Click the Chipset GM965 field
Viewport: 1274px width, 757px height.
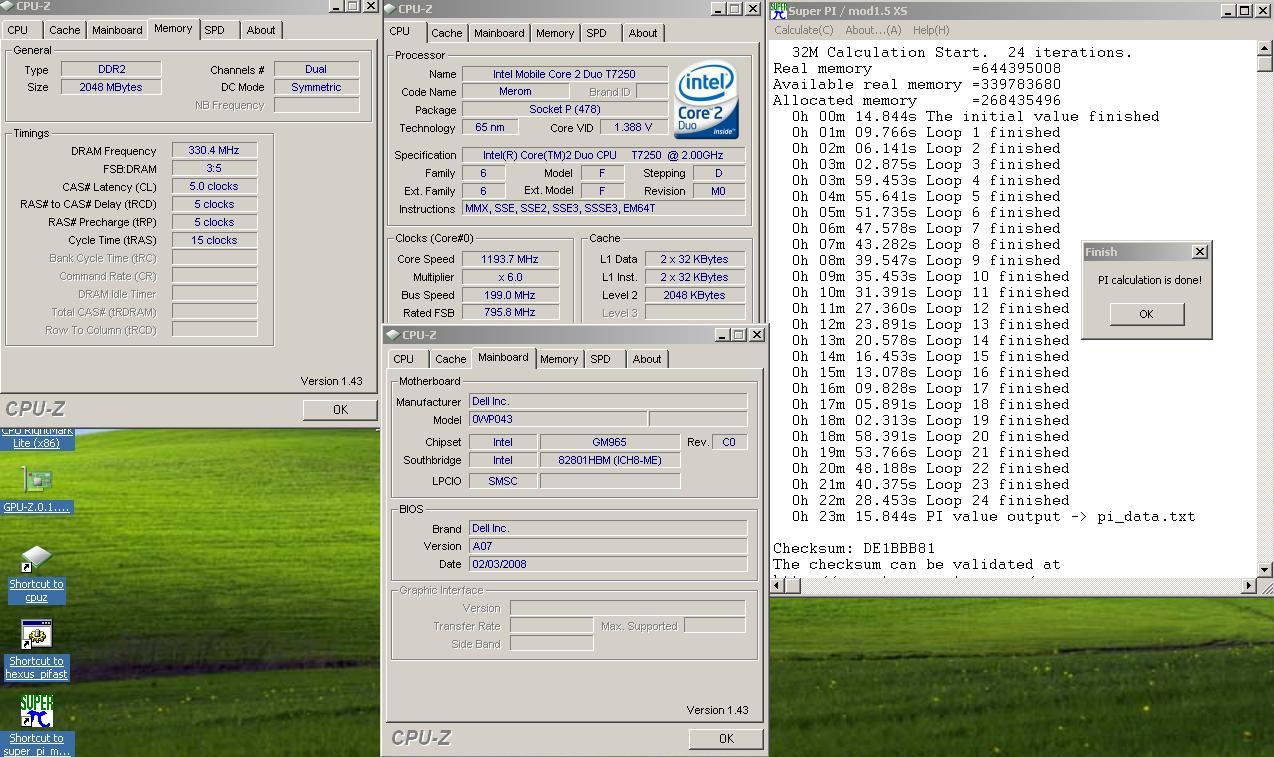click(x=609, y=442)
